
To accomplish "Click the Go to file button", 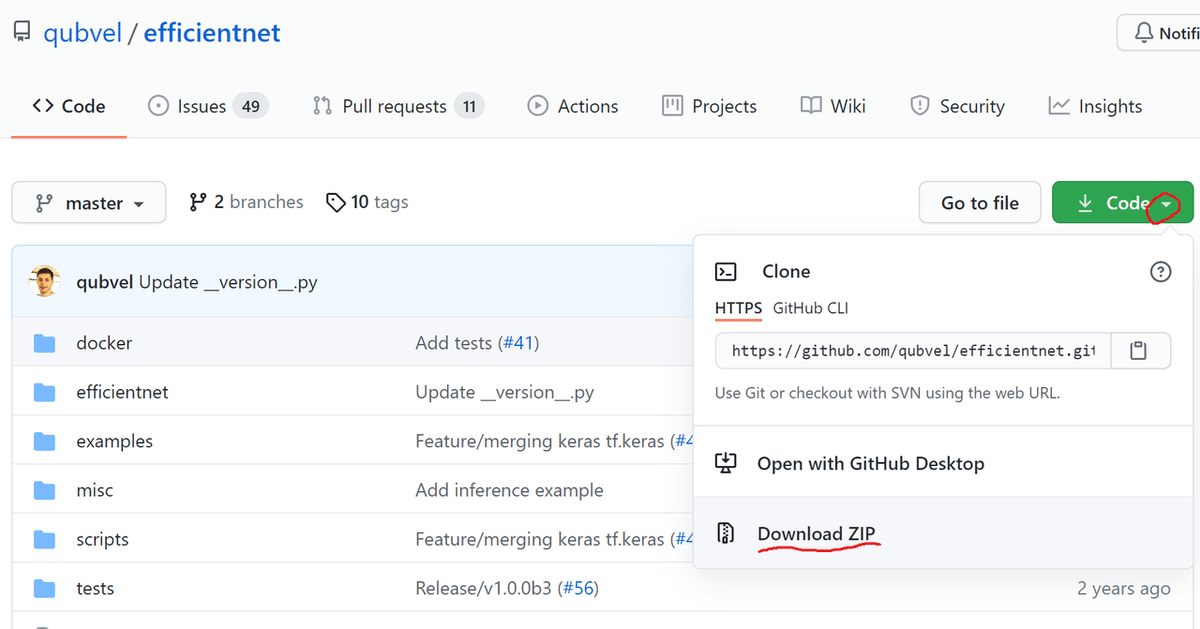I will 979,202.
